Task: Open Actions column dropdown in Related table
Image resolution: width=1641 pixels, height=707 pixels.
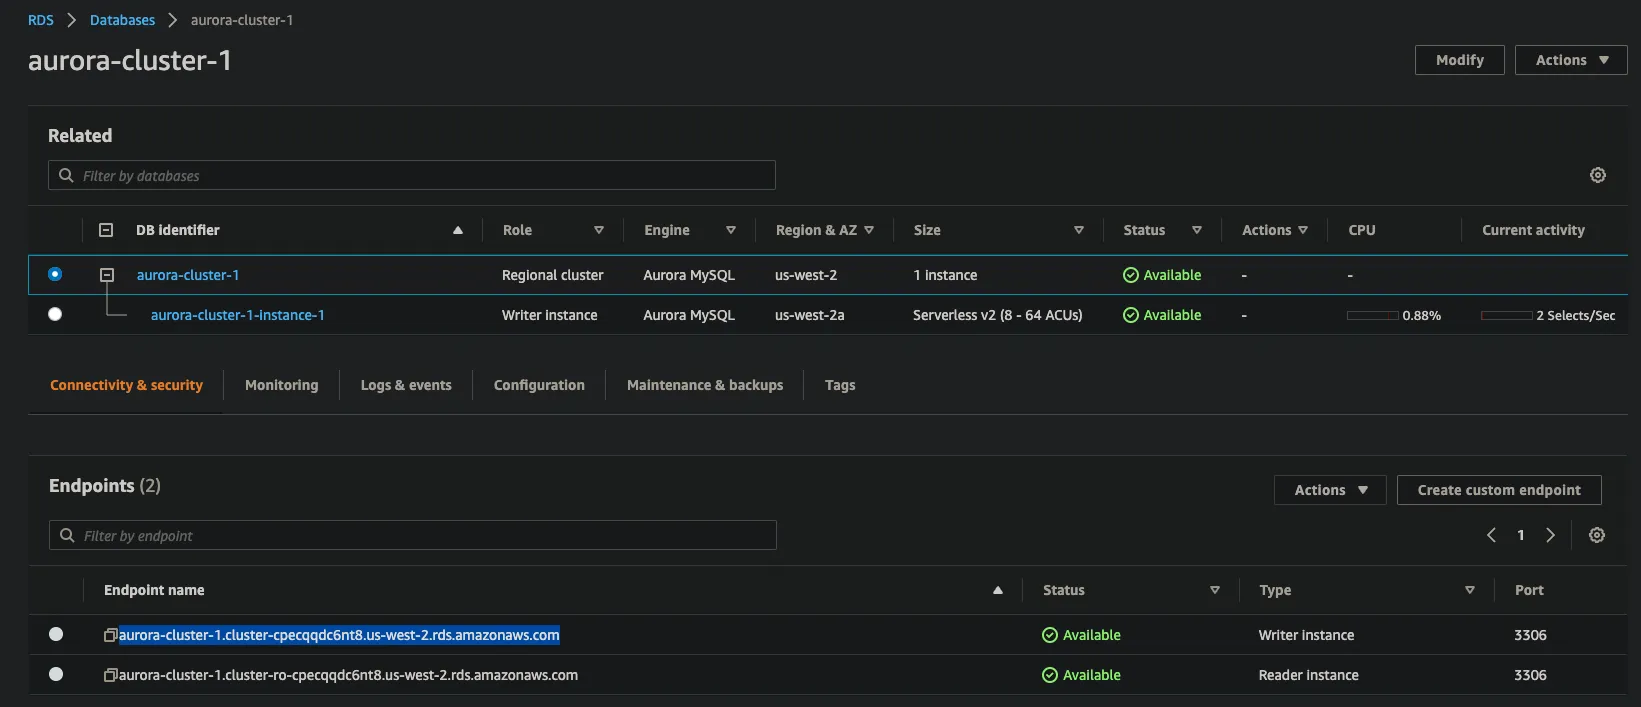Action: [1303, 230]
